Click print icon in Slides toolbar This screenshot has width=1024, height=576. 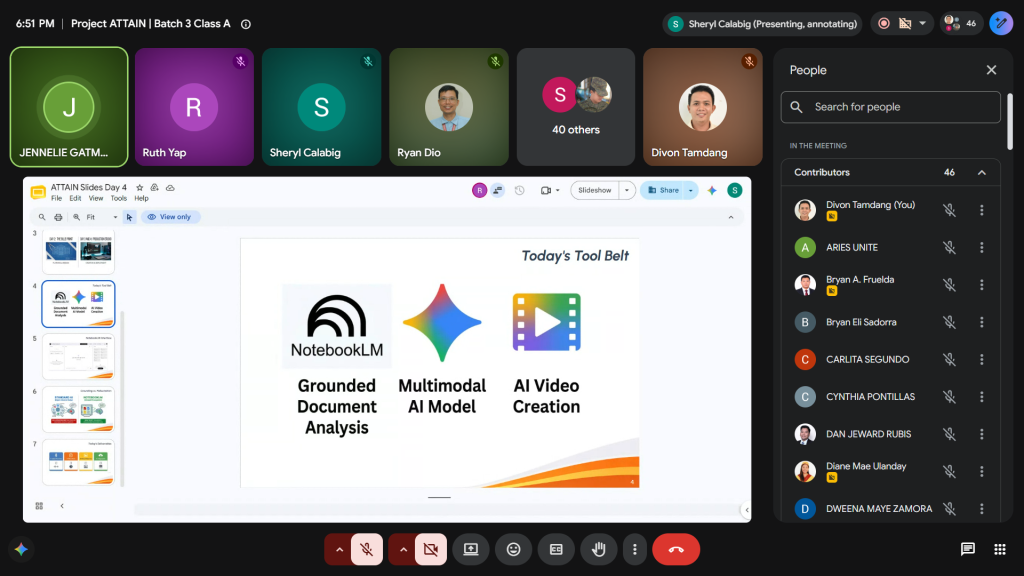(x=58, y=217)
